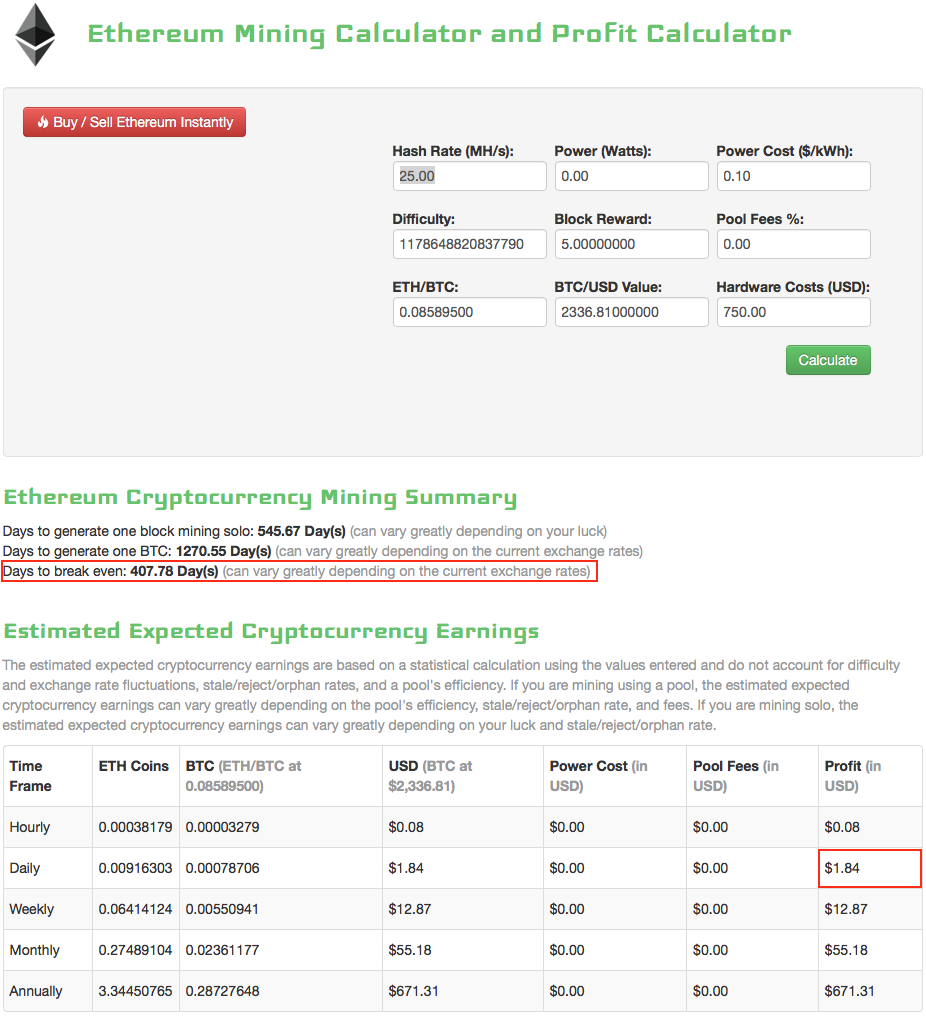Viewport: 926px width, 1016px height.
Task: Click the BTC/USD Value input field
Action: tap(631, 312)
